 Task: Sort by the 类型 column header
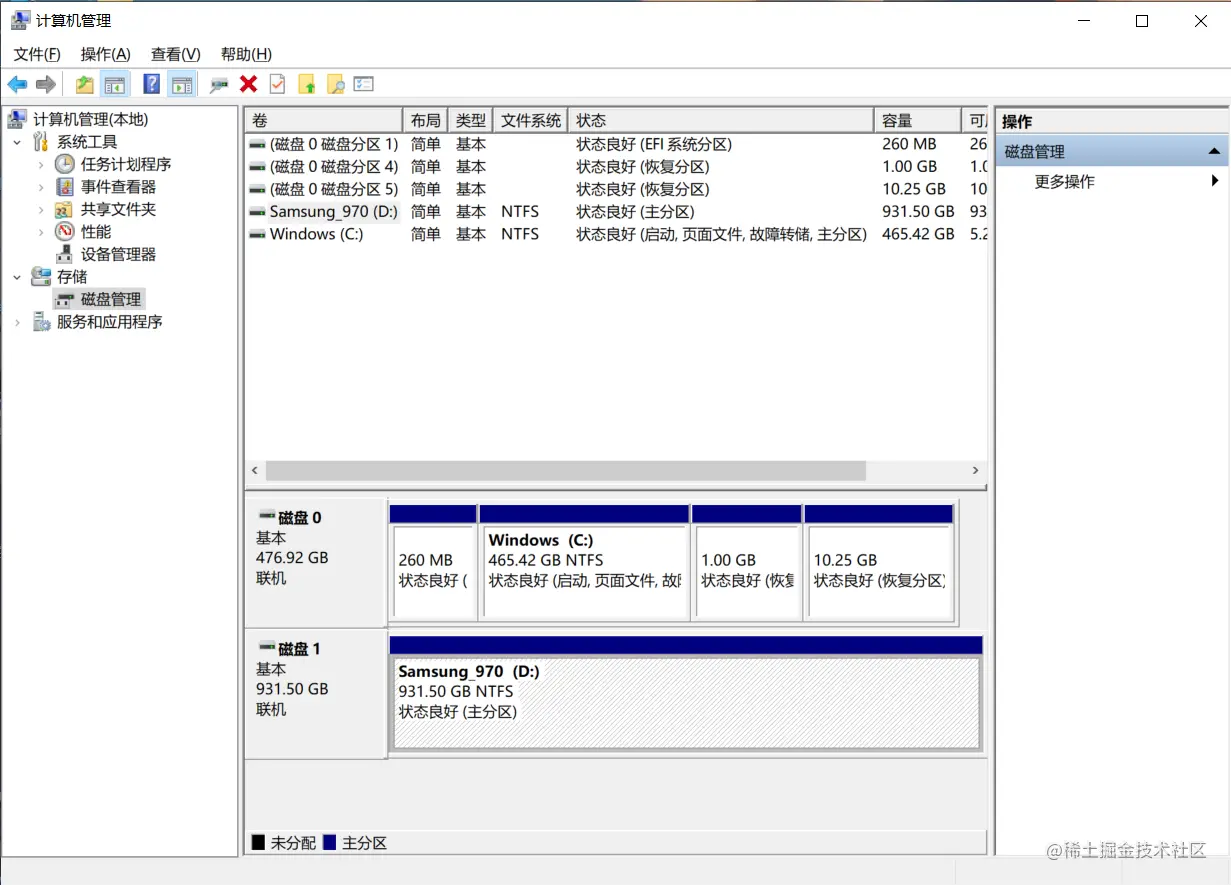pos(471,120)
